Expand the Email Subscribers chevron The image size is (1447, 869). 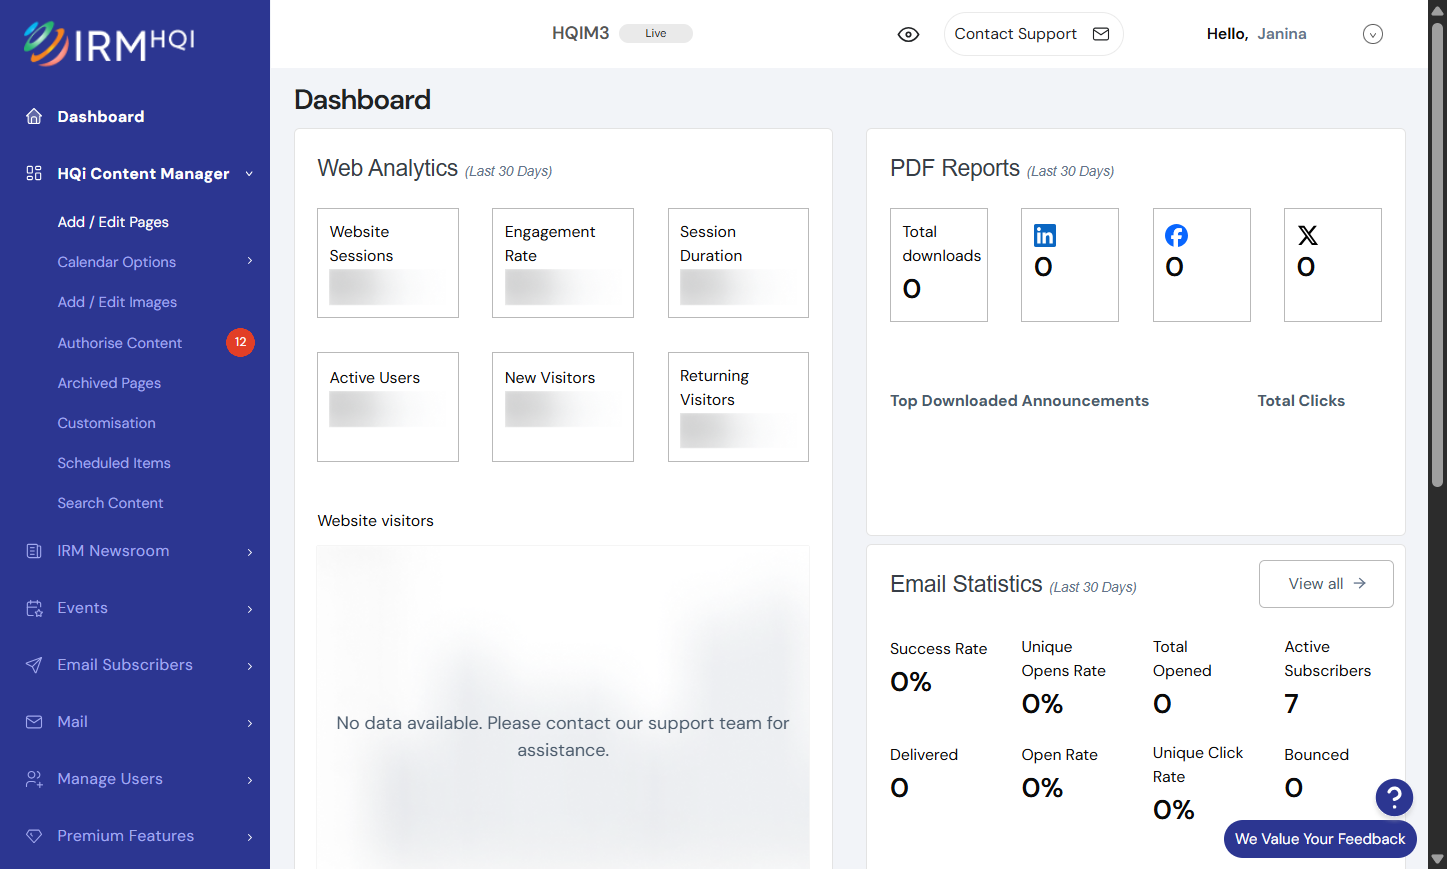pyautogui.click(x=250, y=666)
